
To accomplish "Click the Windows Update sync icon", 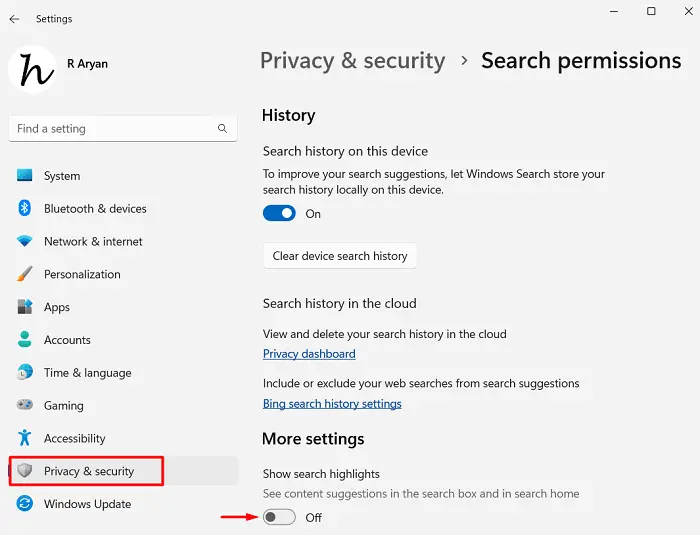I will [25, 504].
